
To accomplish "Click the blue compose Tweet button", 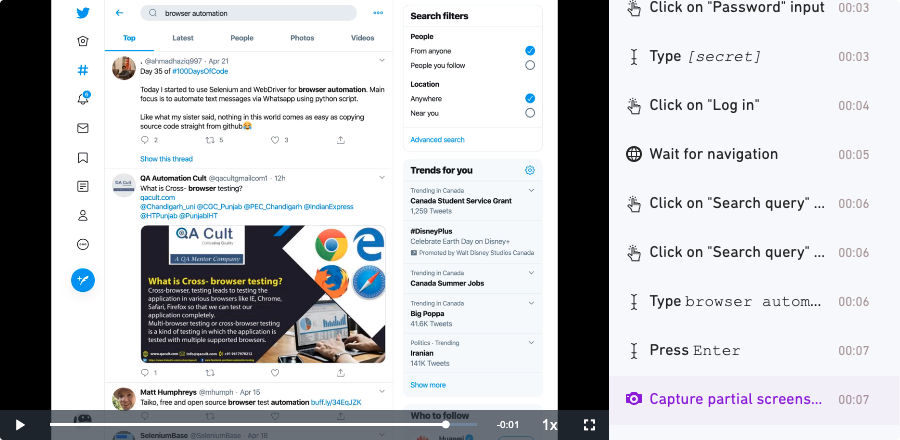I will pos(83,280).
